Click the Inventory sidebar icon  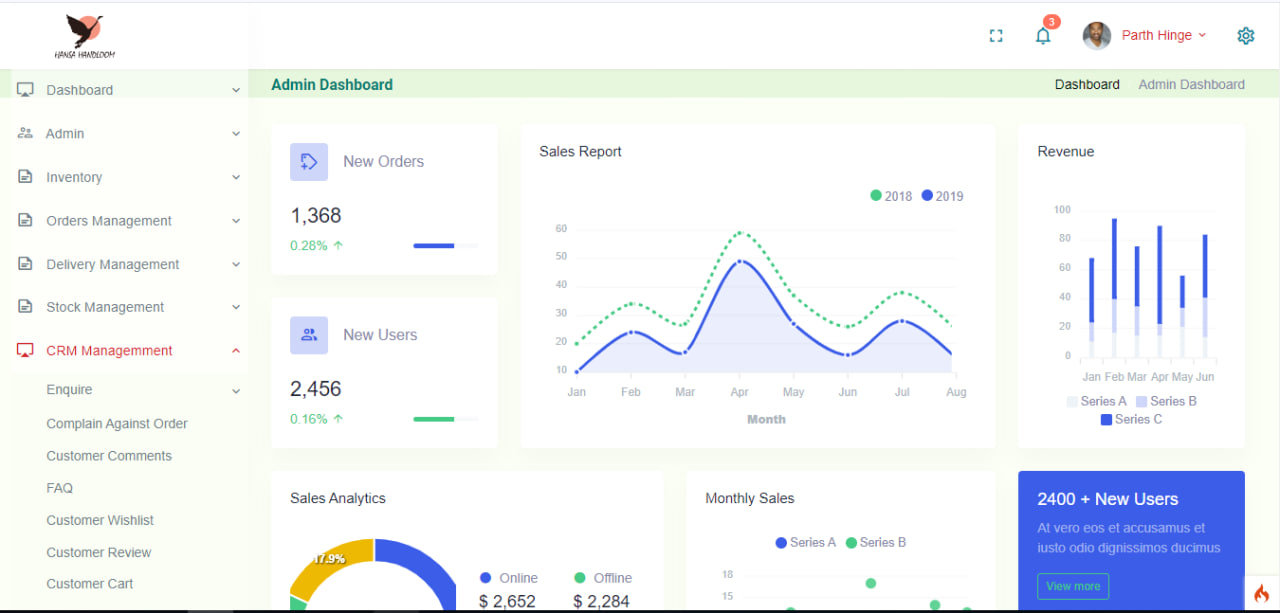pos(26,177)
